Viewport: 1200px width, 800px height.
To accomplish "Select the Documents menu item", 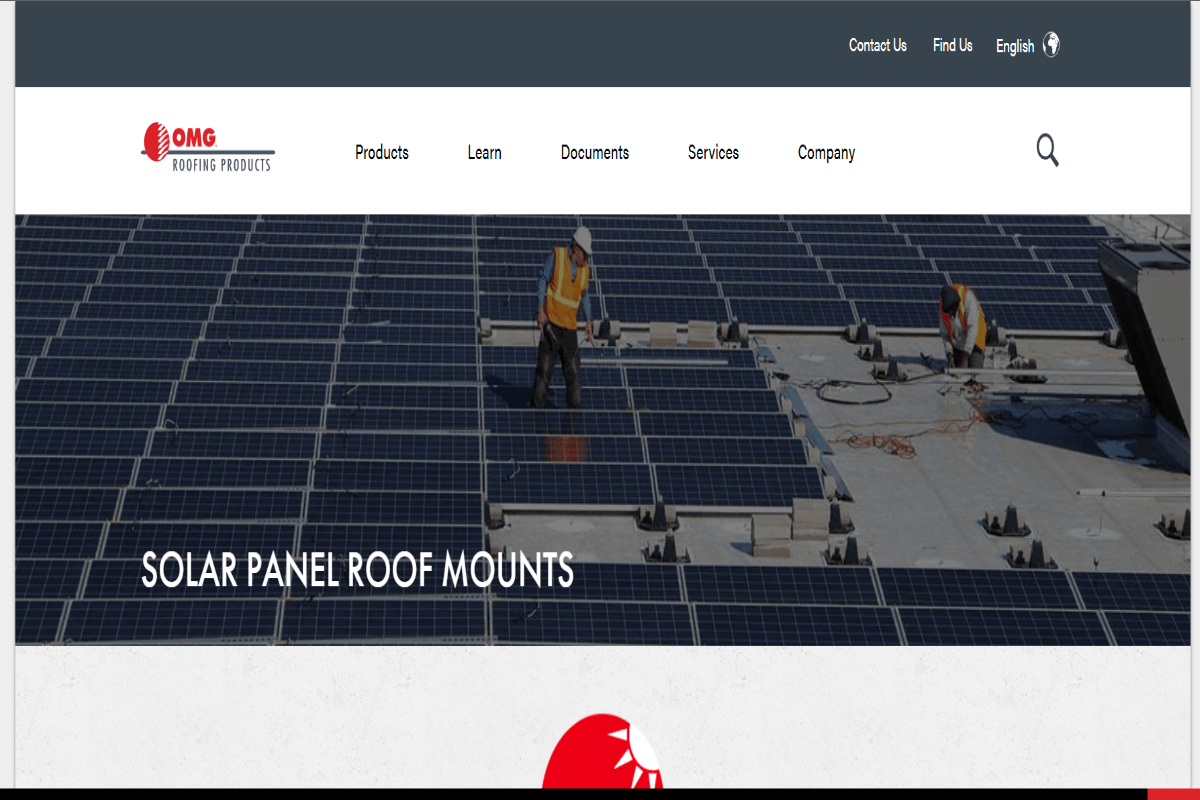I will click(x=594, y=152).
